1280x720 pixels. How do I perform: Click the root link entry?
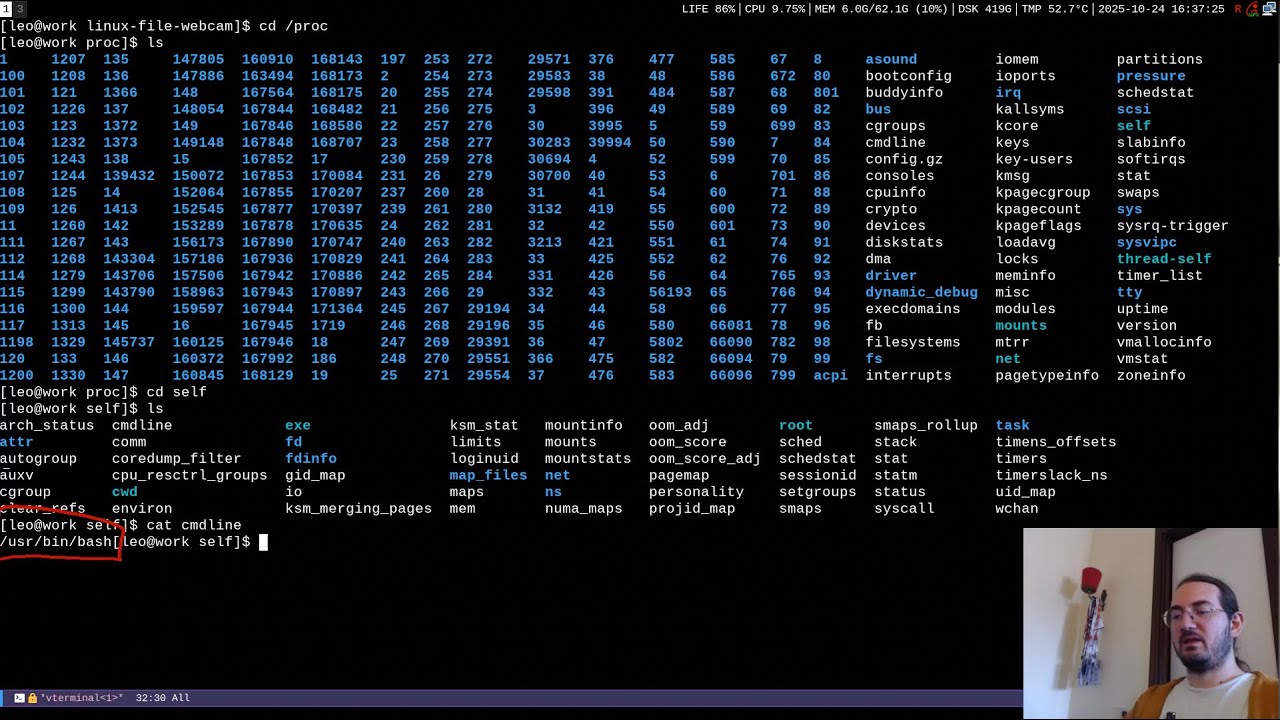tap(796, 426)
